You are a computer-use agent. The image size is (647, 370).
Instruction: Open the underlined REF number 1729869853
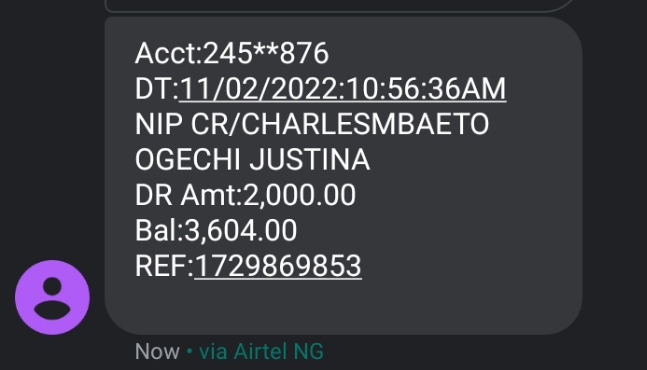tap(278, 266)
